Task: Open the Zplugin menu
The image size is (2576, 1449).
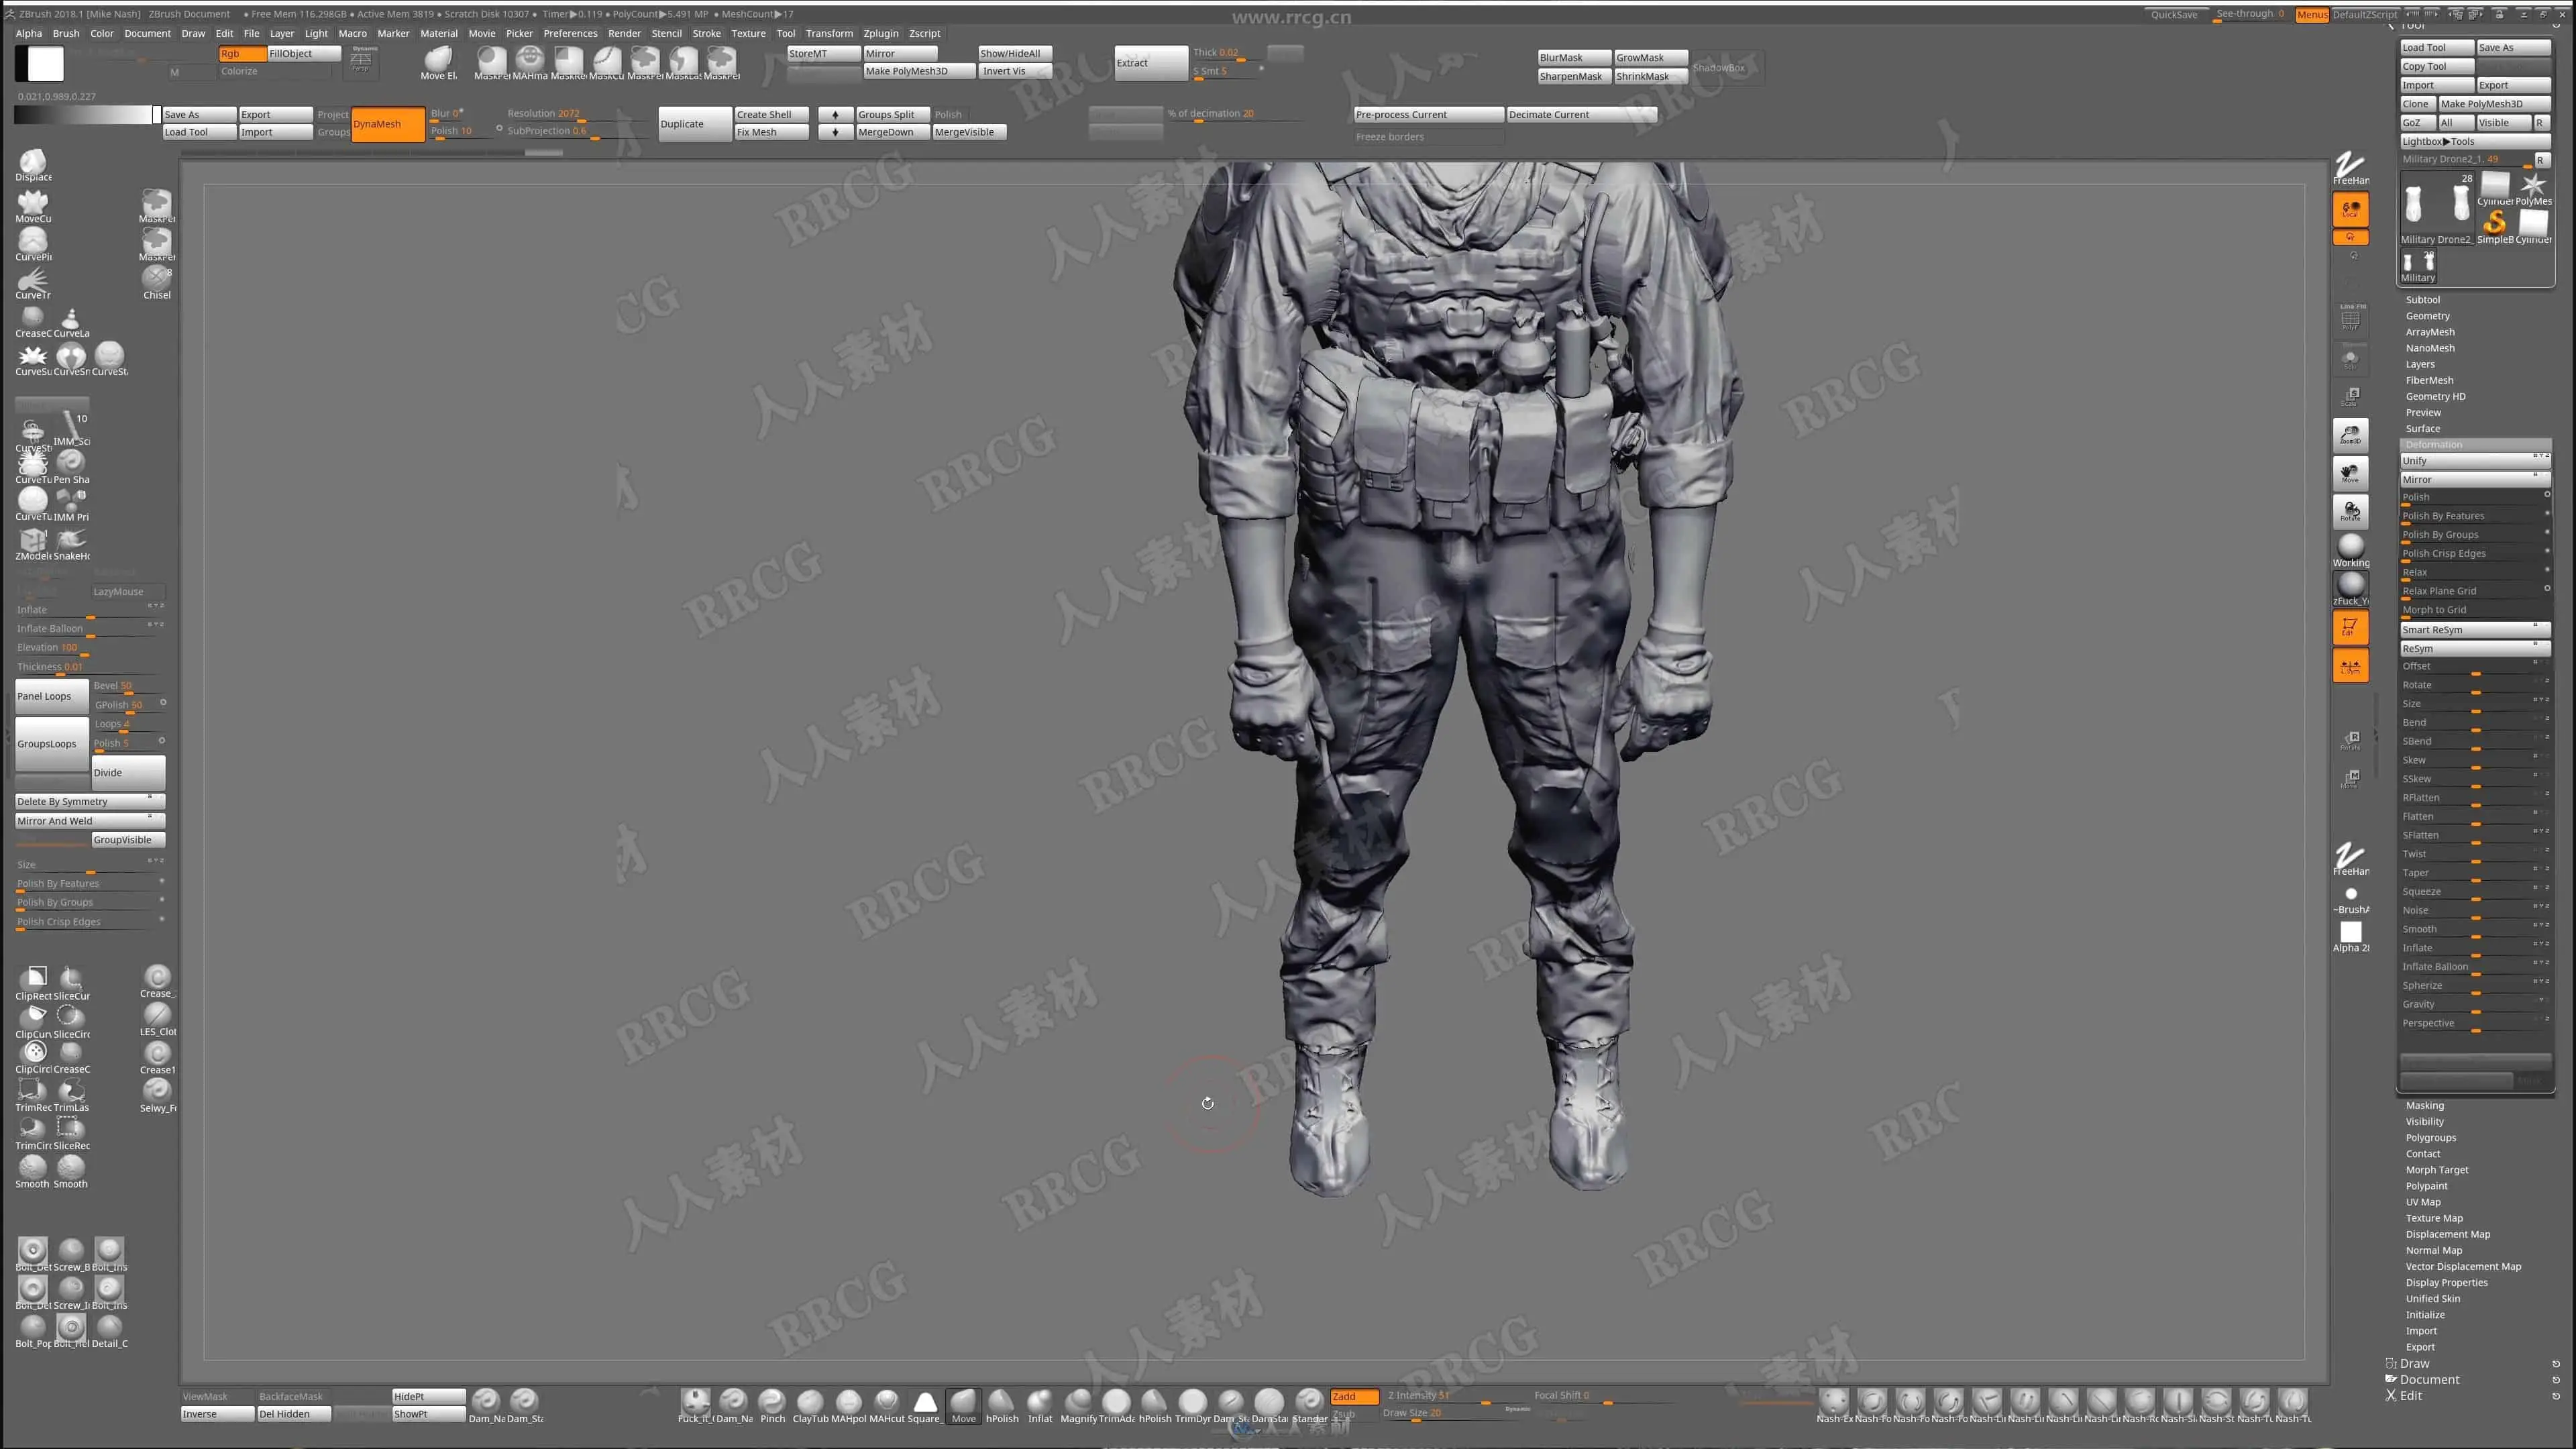Action: (880, 33)
